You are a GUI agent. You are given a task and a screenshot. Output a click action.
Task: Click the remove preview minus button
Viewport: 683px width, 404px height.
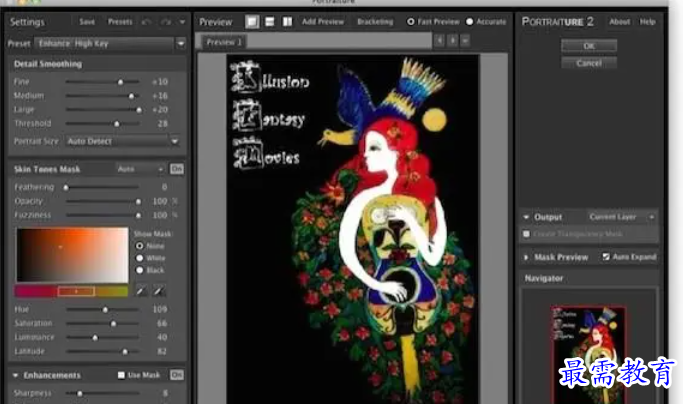click(465, 41)
